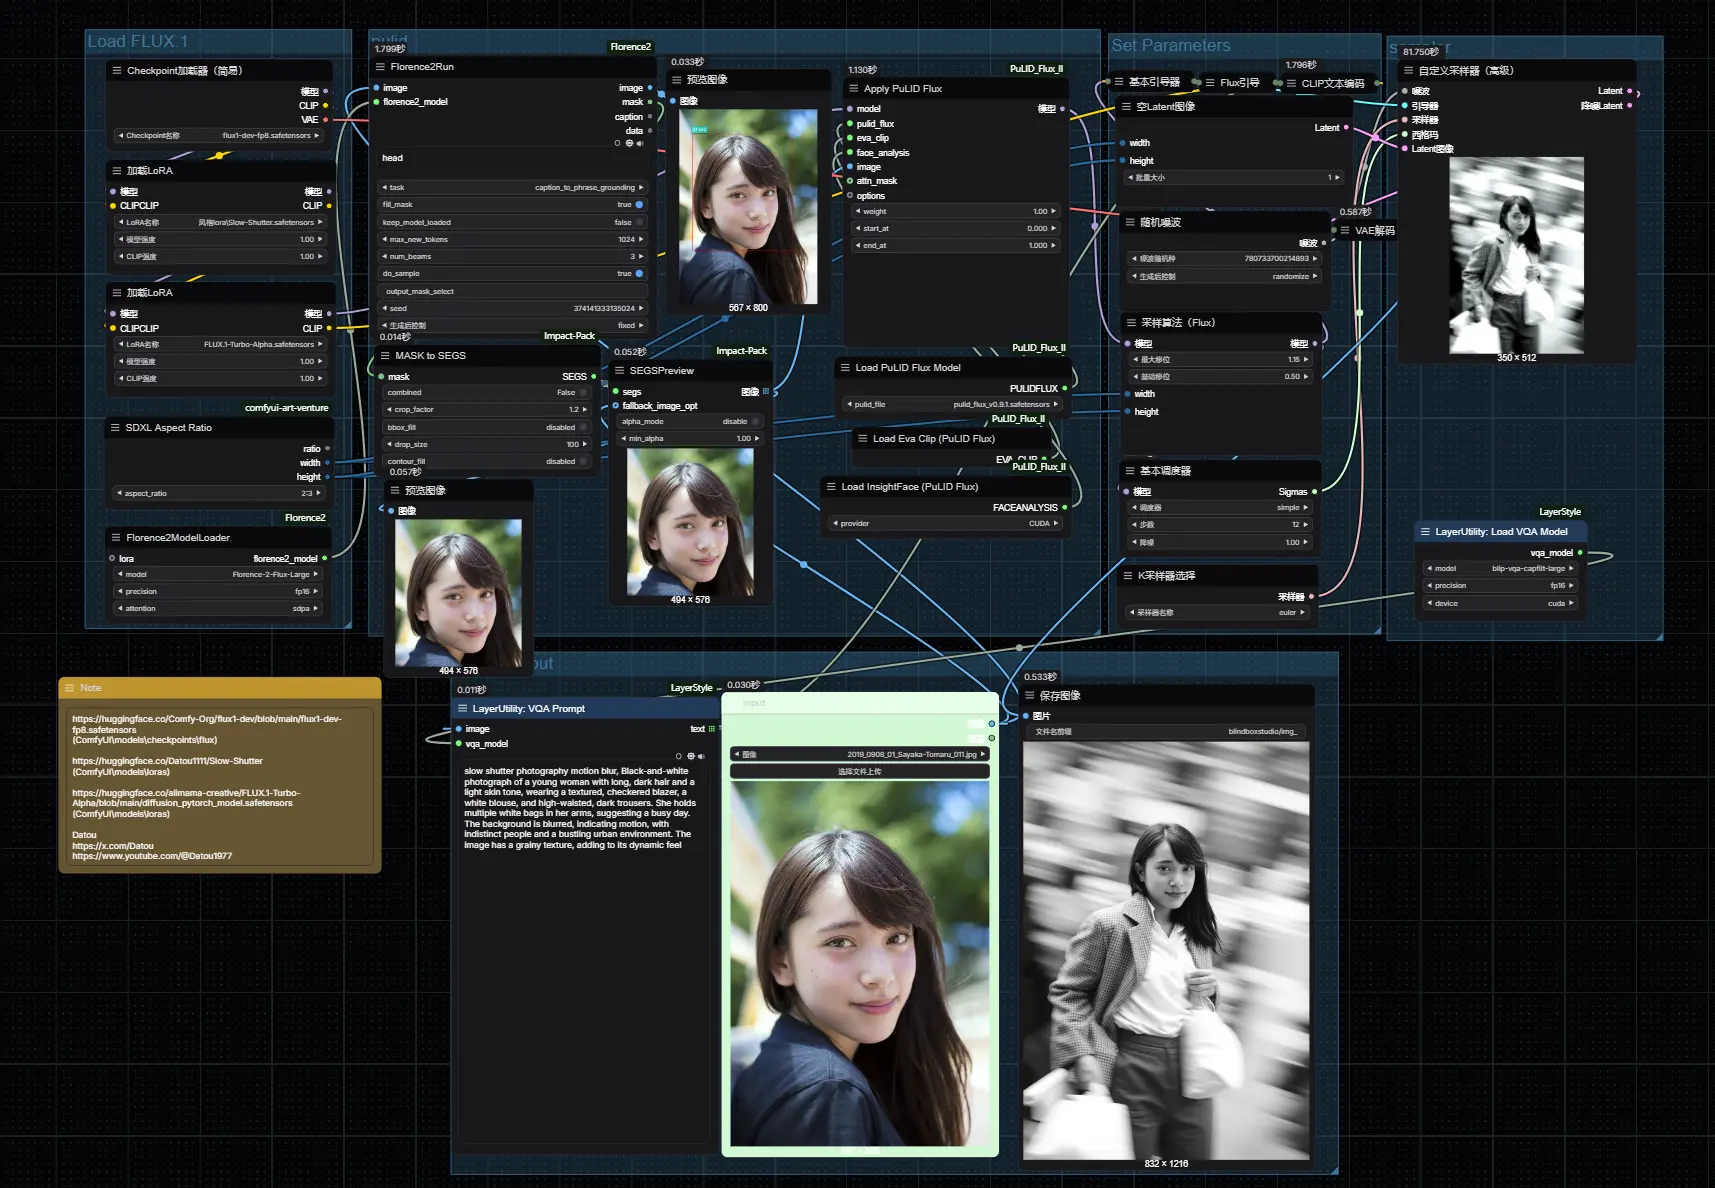Click the LayerUtility: Load VQA Model menu icon
The width and height of the screenshot is (1715, 1188).
coord(1425,532)
